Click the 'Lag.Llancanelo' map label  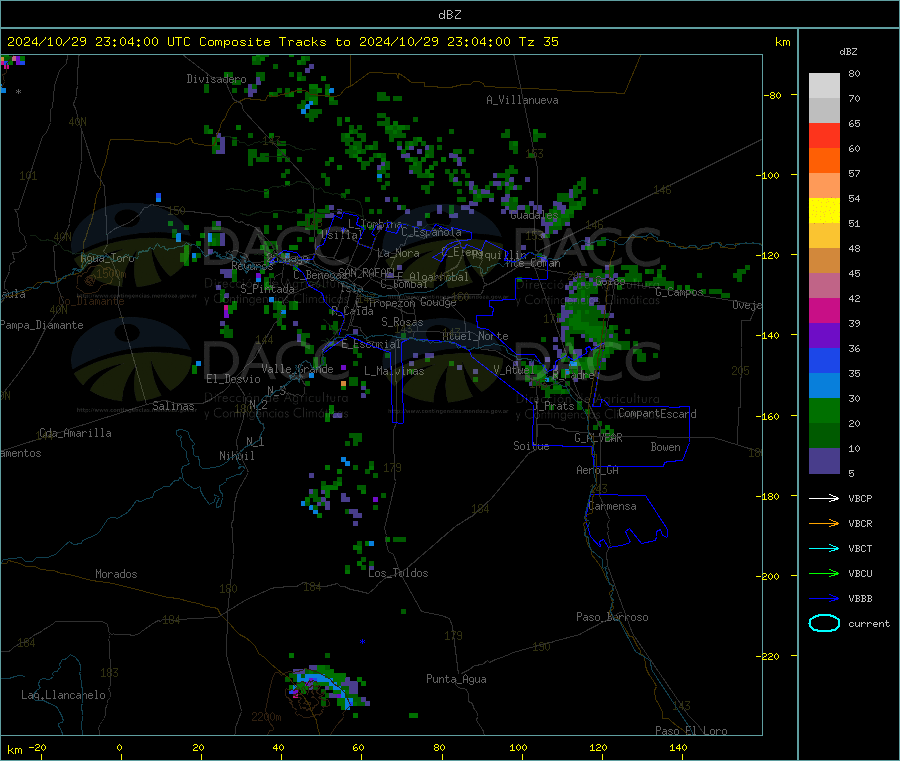pos(63,695)
